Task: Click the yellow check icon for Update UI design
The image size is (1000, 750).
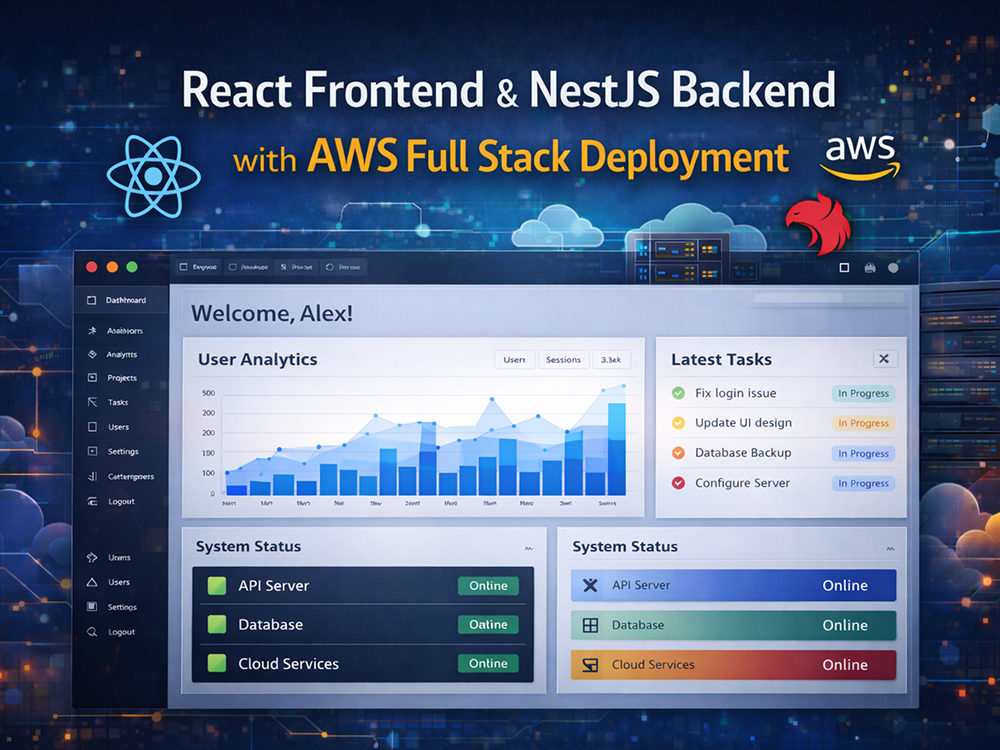Action: coord(679,422)
